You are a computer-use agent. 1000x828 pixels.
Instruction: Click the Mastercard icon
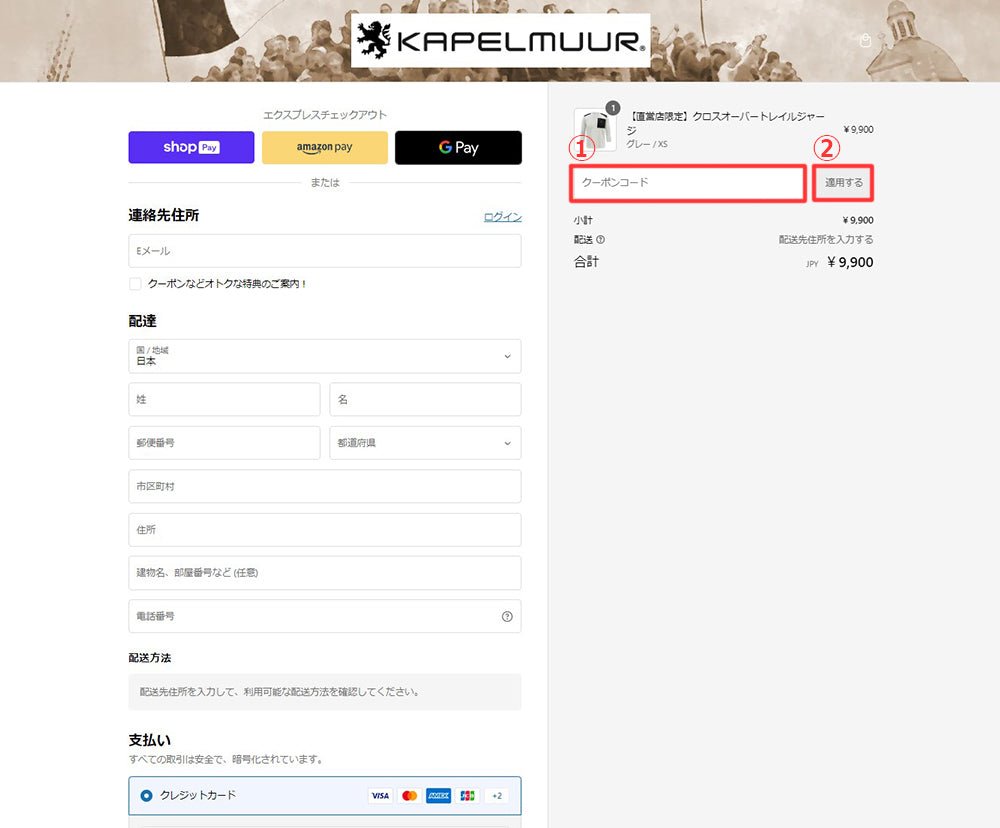(x=409, y=795)
